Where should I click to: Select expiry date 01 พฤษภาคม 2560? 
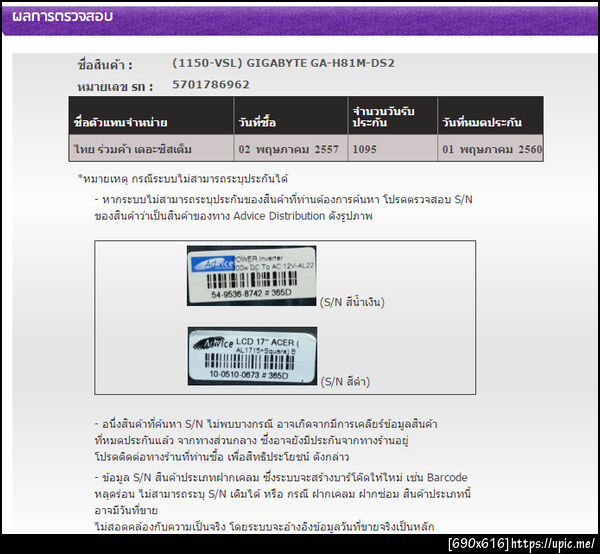pos(492,149)
